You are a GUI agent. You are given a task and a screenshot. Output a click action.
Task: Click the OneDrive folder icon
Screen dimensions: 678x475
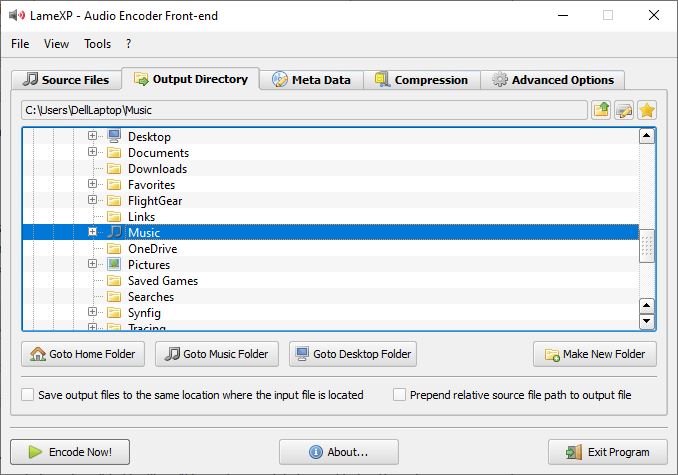tap(114, 248)
